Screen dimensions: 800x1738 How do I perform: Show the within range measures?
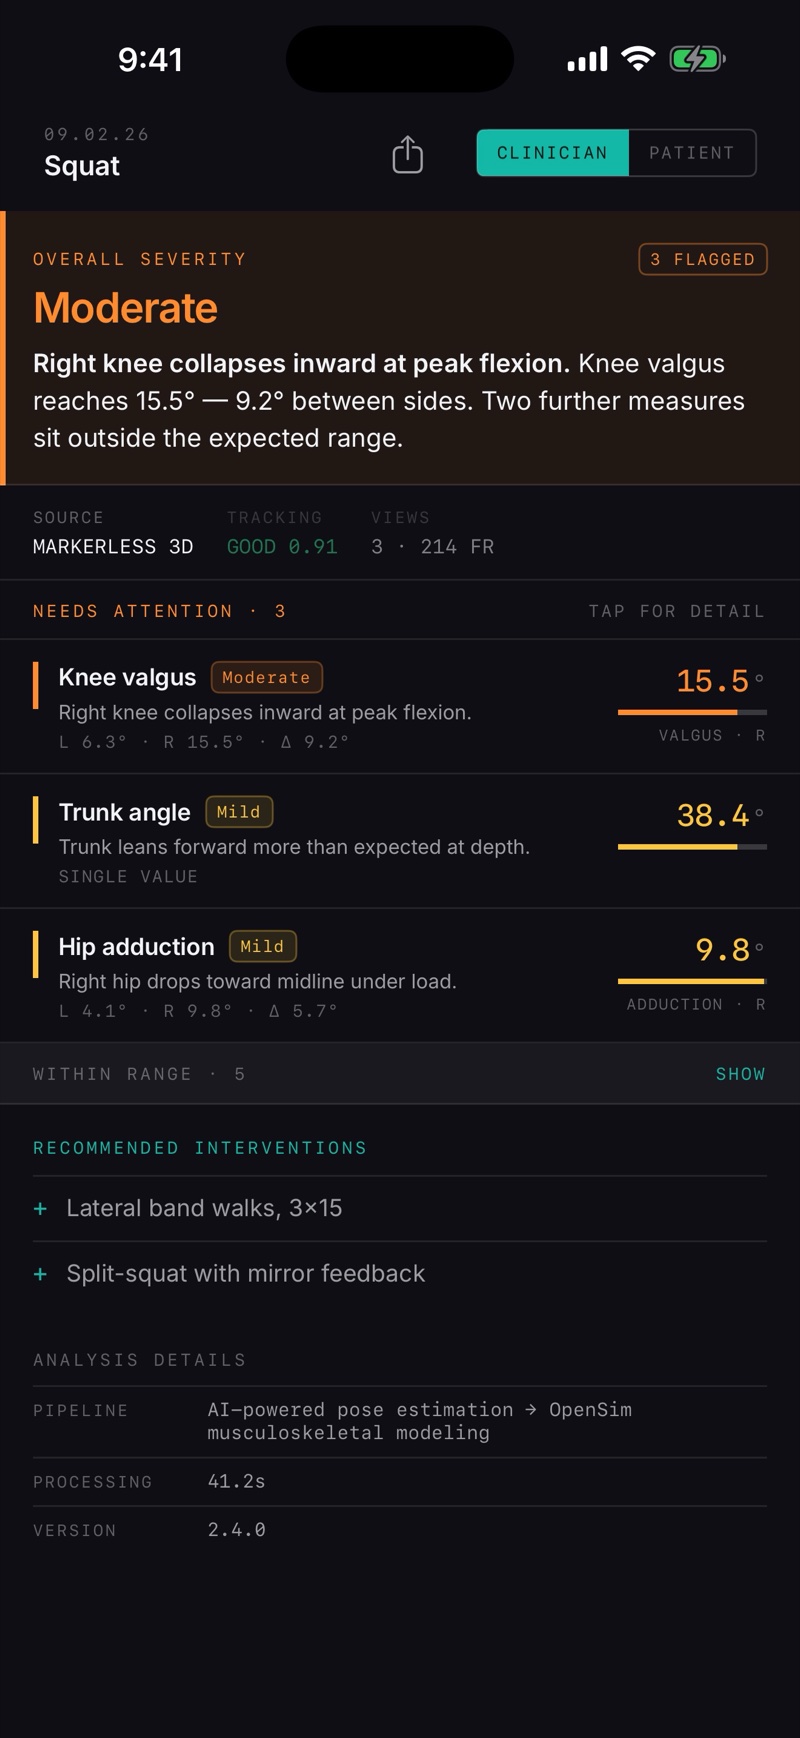point(740,1074)
